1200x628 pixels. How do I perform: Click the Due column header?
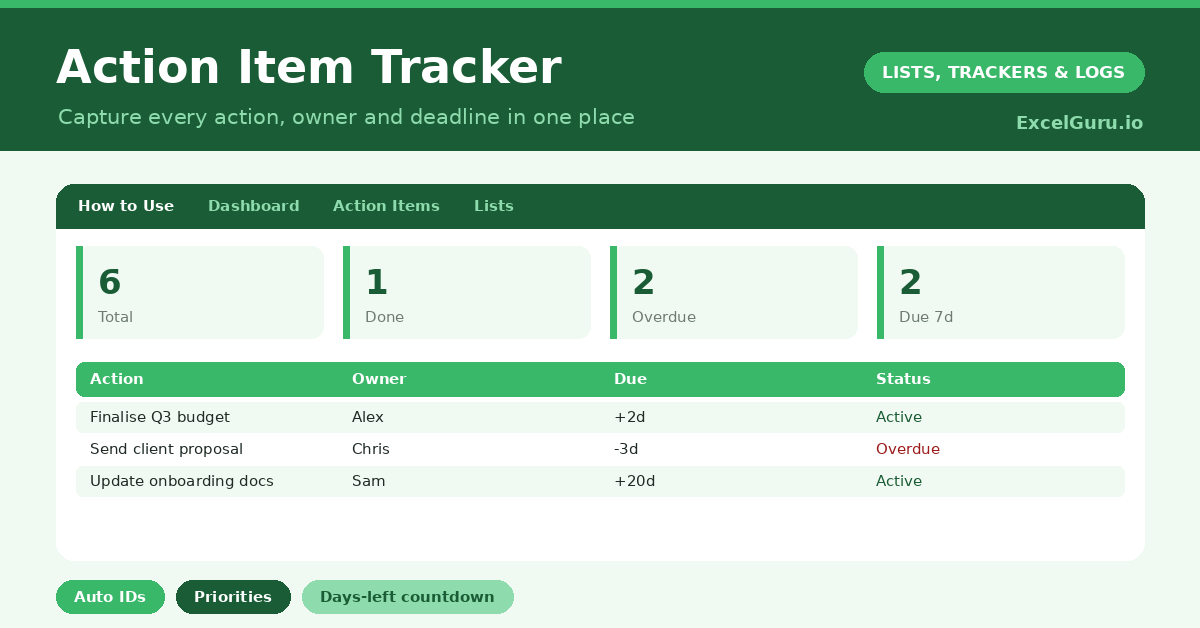(630, 379)
